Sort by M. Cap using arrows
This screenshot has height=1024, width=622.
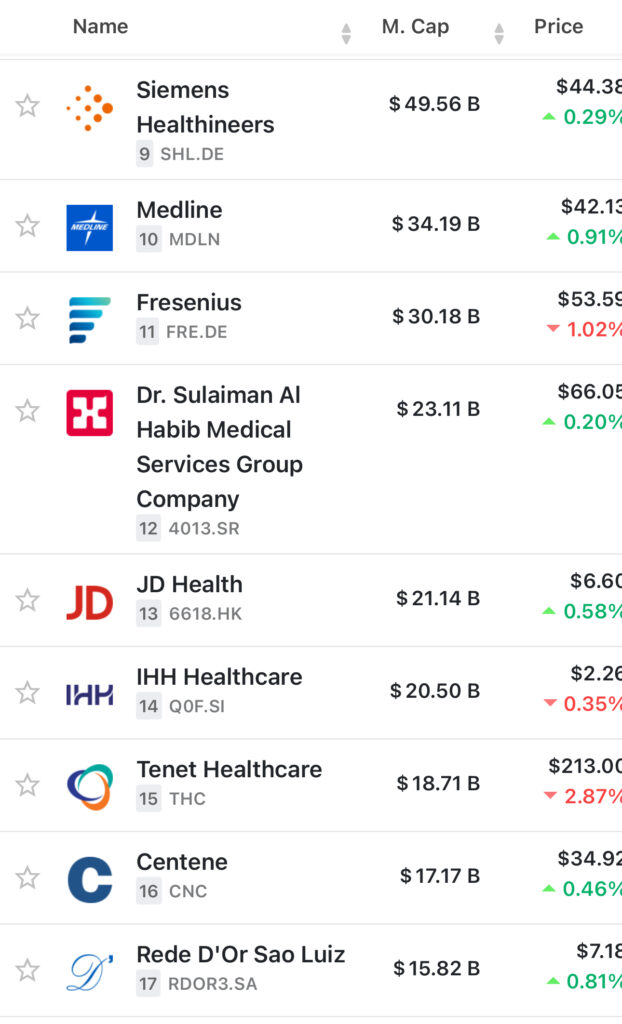(499, 34)
